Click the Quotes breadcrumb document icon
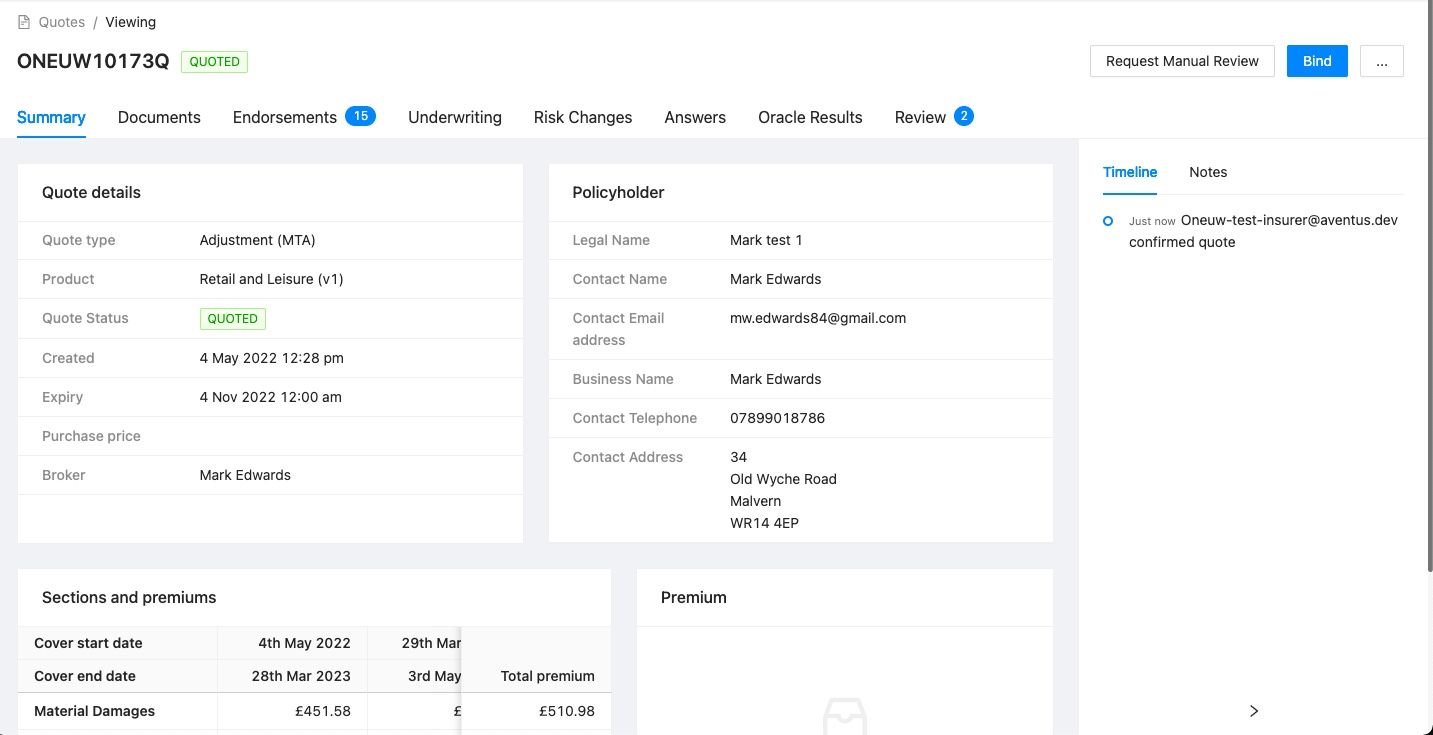Viewport: 1433px width, 735px height. click(x=24, y=22)
